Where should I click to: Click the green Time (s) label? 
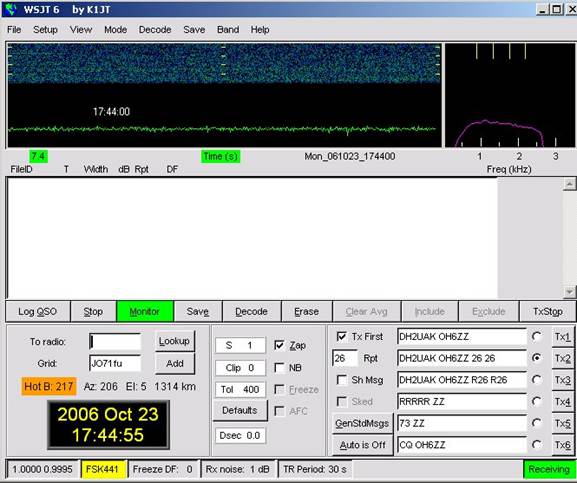pyautogui.click(x=220, y=156)
